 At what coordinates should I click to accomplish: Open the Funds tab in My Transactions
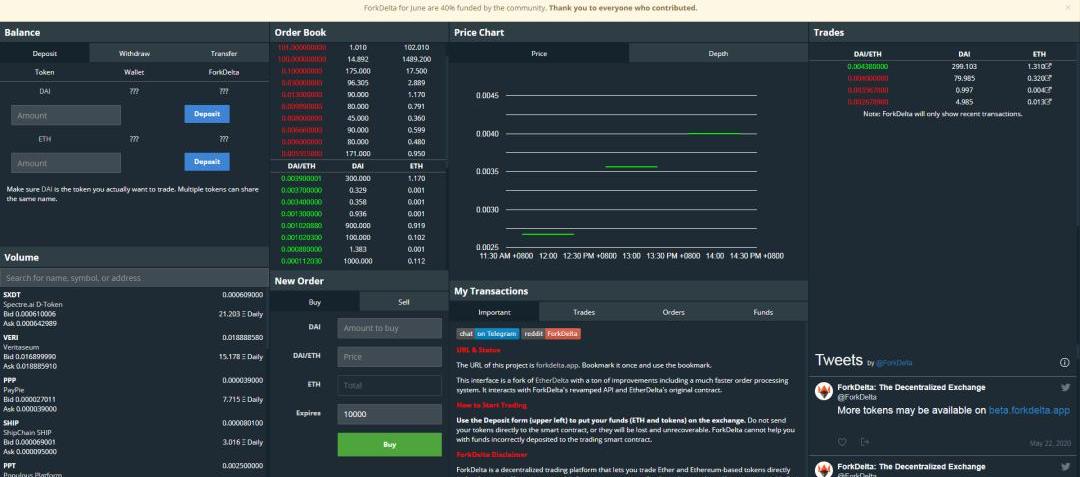coord(763,312)
